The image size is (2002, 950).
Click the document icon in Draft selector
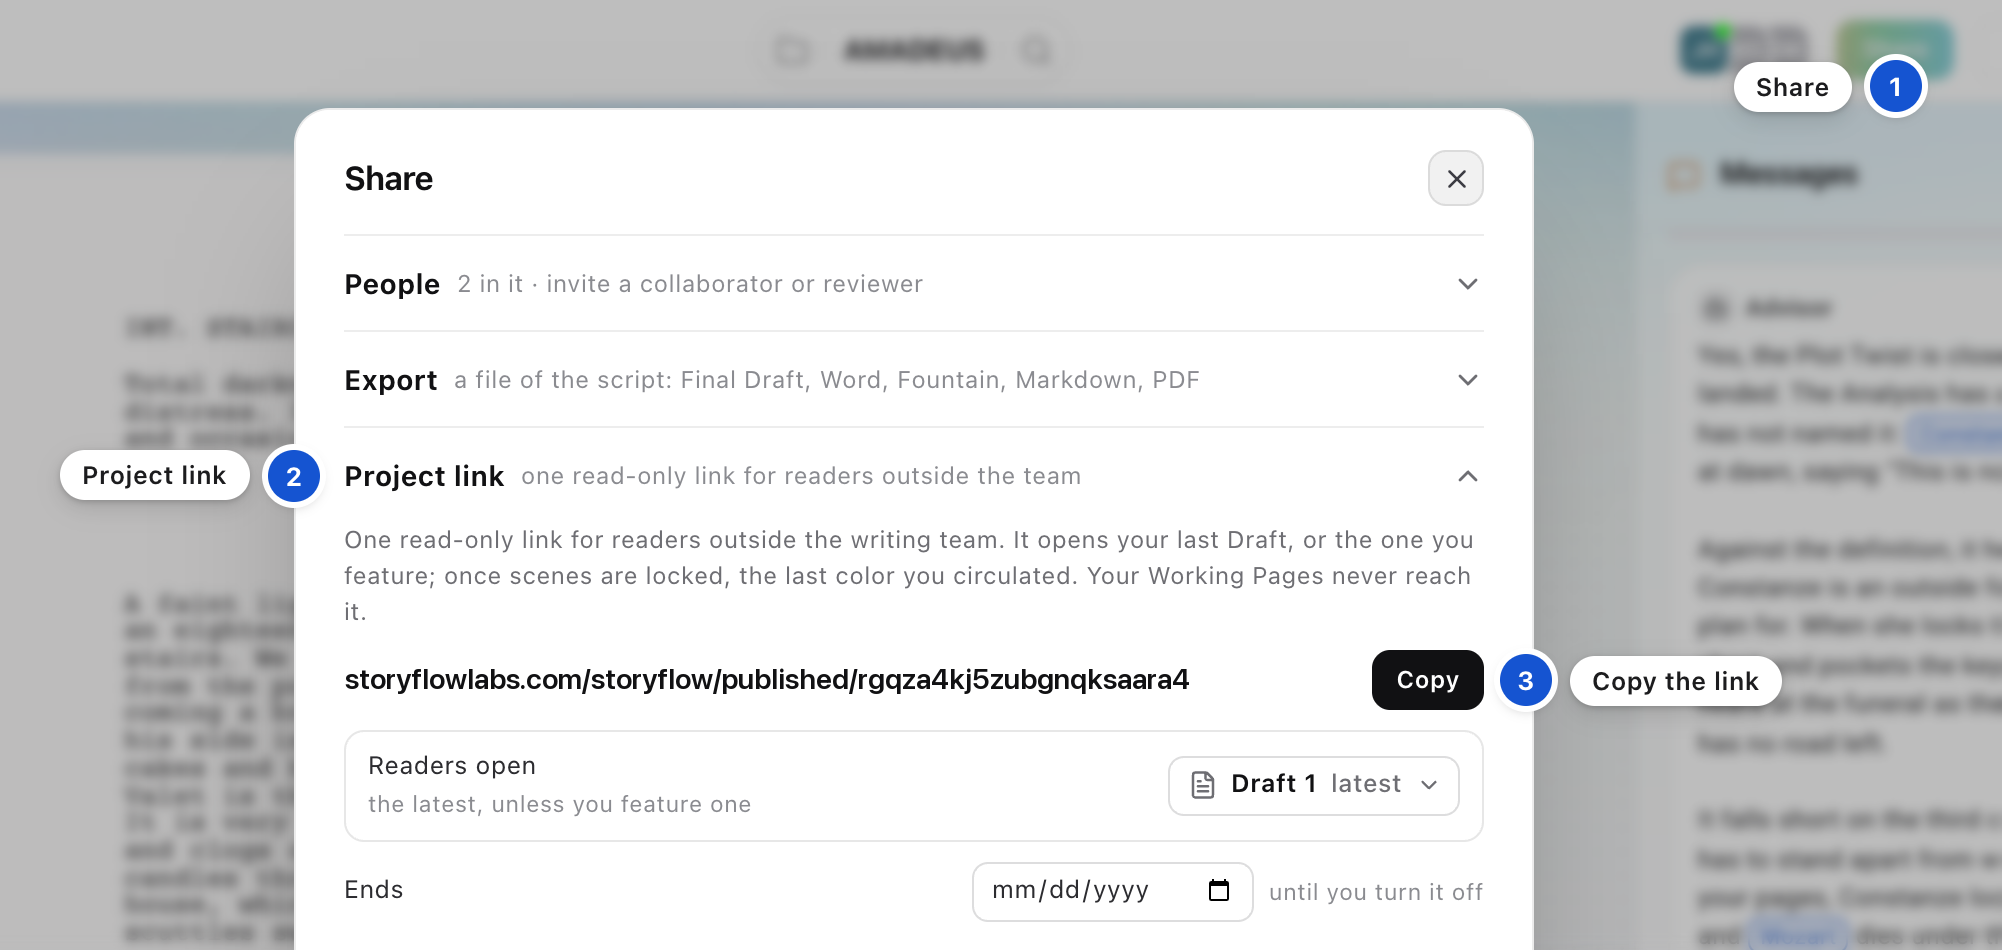click(x=1203, y=785)
